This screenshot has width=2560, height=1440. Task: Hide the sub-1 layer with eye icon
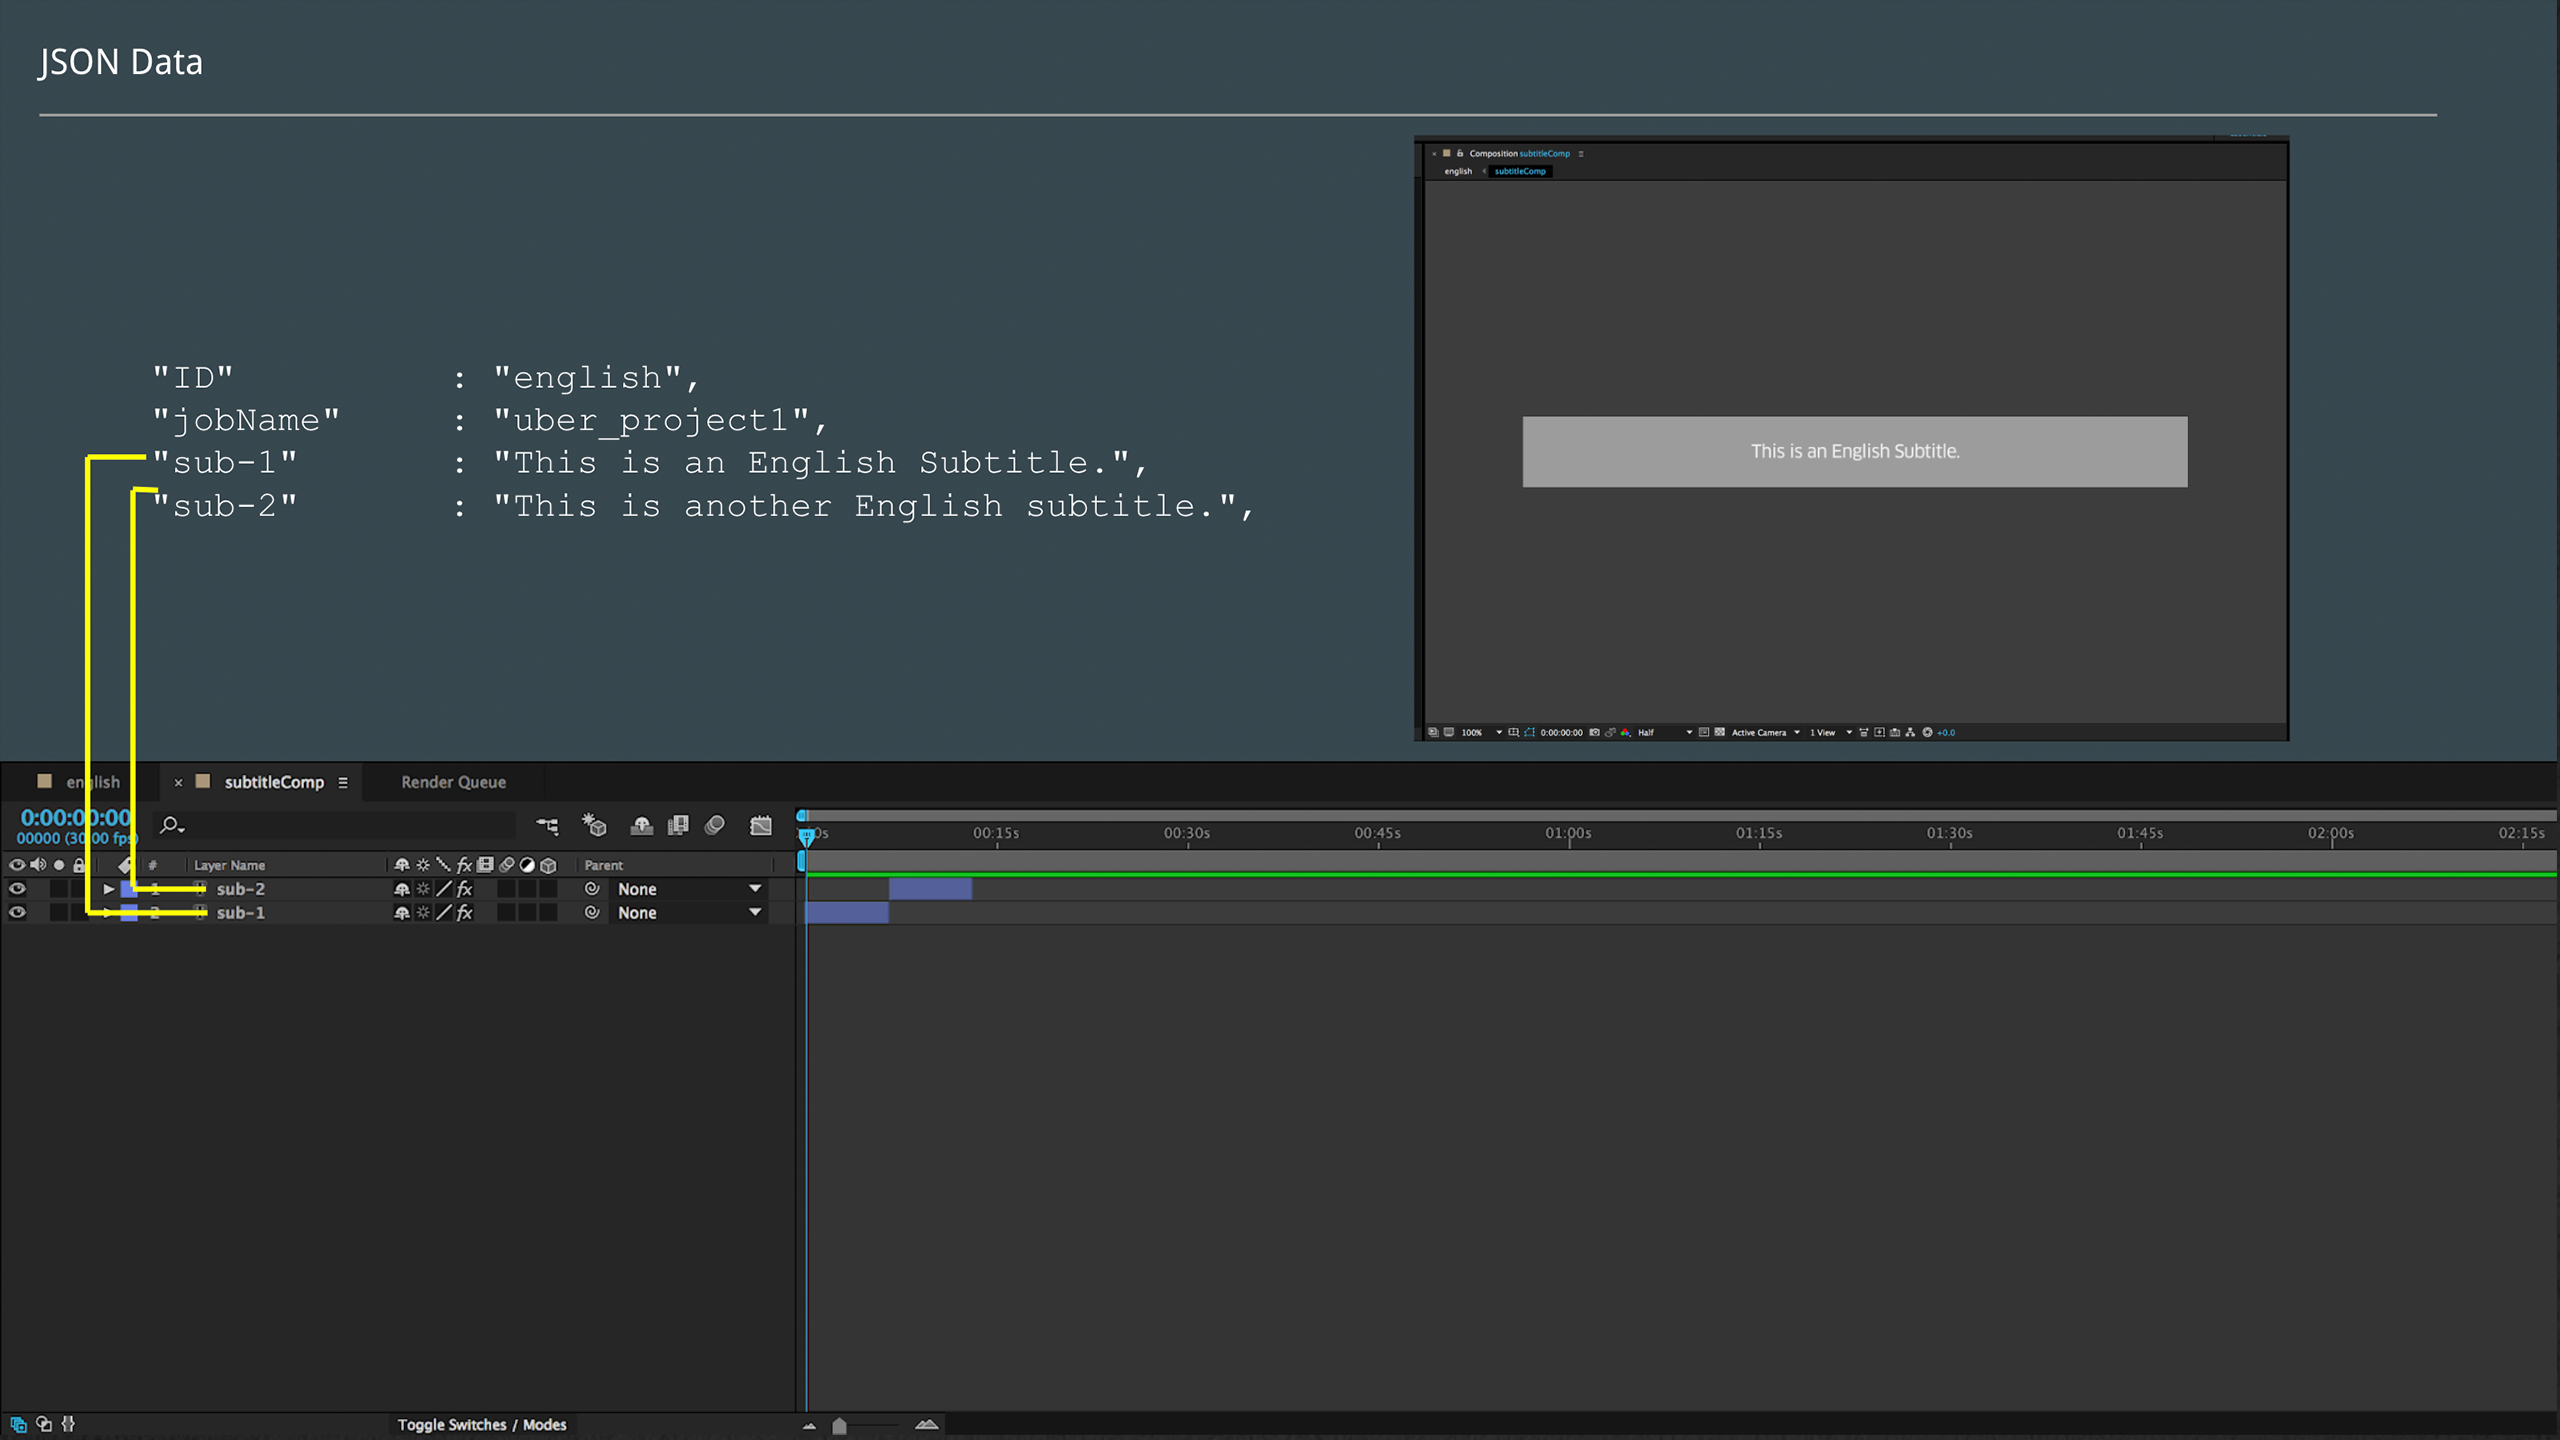[x=17, y=913]
